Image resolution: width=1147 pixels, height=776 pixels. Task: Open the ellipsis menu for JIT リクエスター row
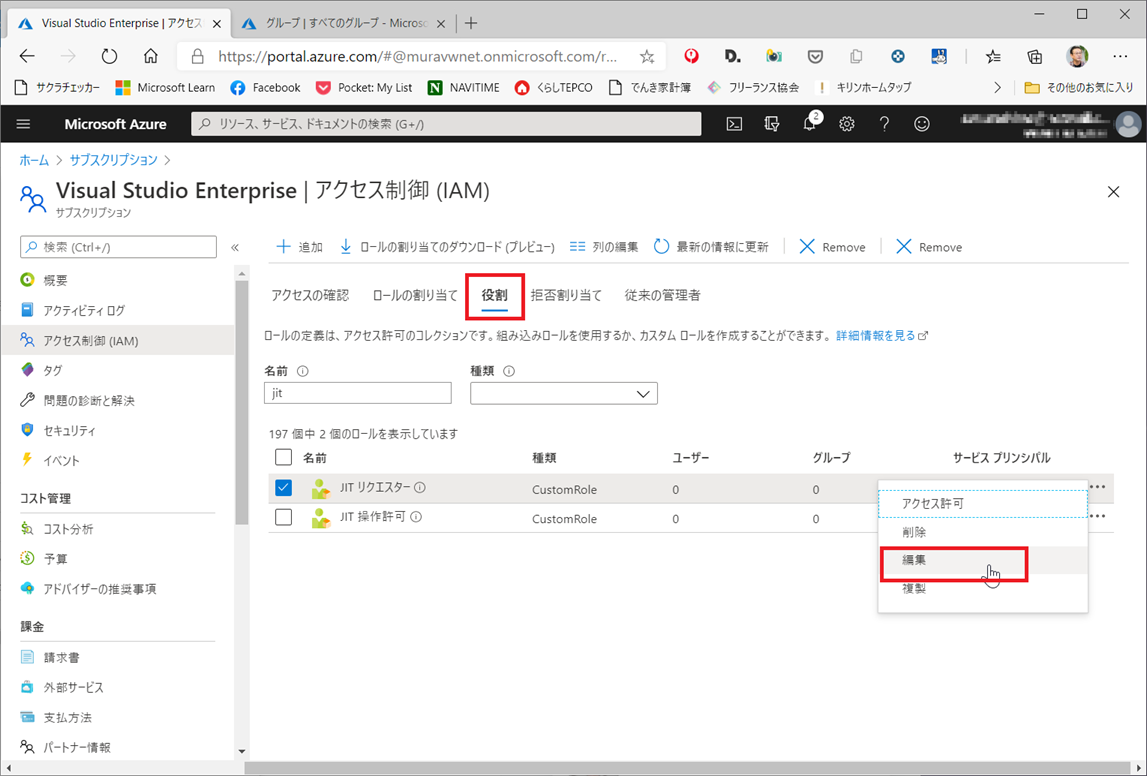[1097, 486]
